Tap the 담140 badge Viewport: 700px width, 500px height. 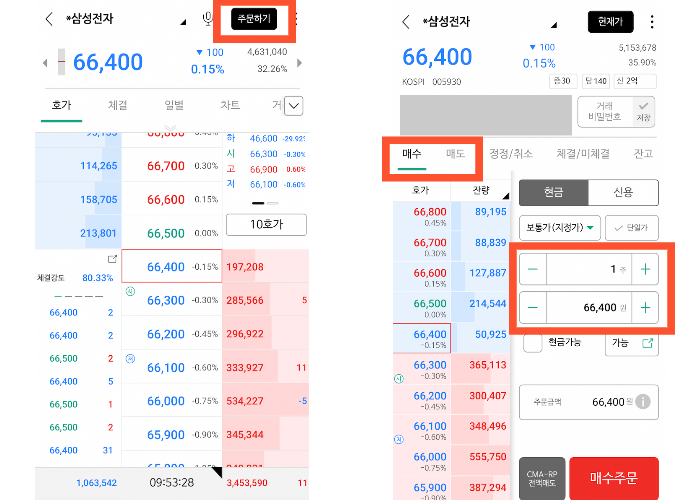click(596, 81)
